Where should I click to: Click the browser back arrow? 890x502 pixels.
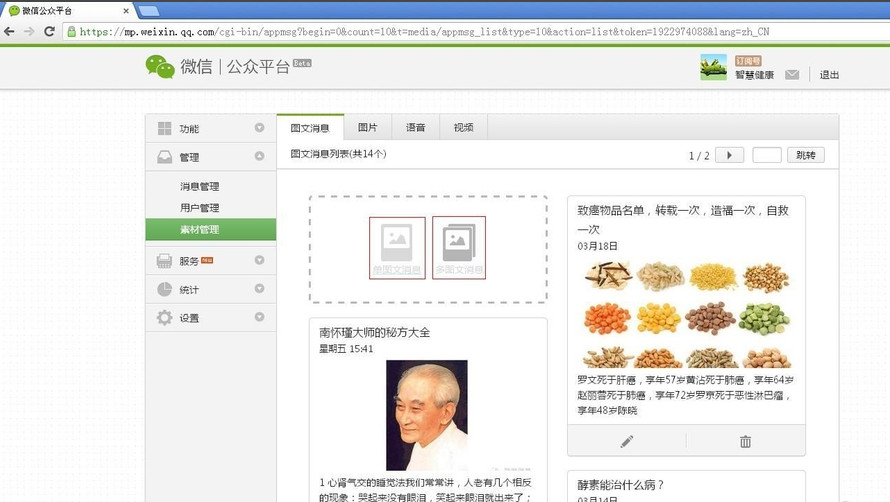10,31
